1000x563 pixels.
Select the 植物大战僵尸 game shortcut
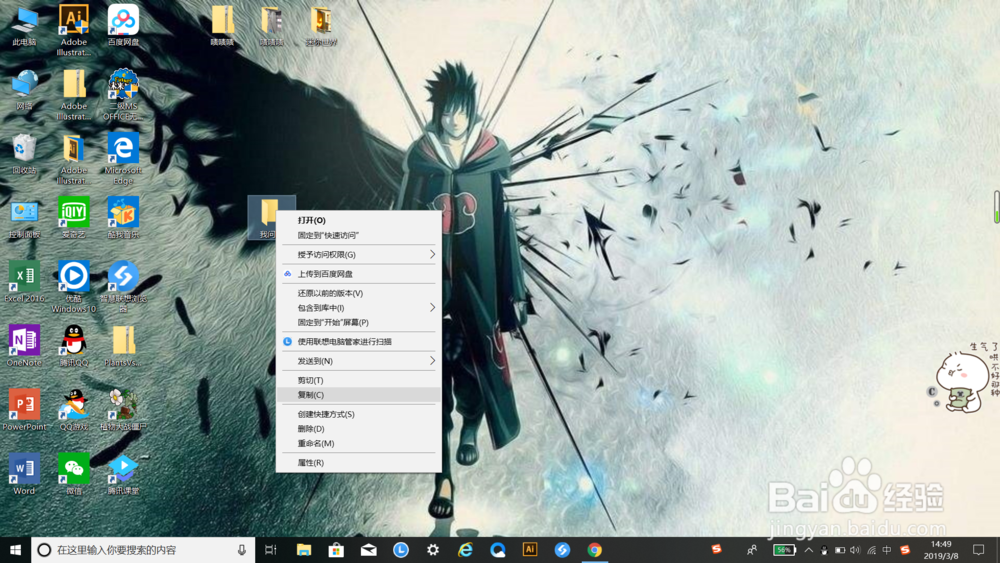pyautogui.click(x=123, y=410)
